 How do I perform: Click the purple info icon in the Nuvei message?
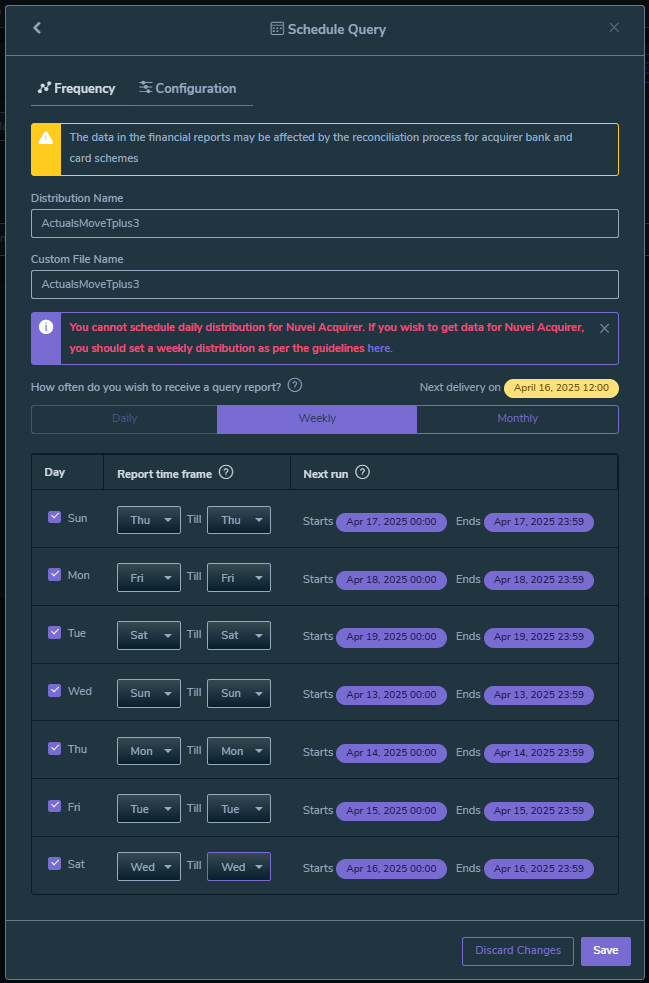coord(46,327)
